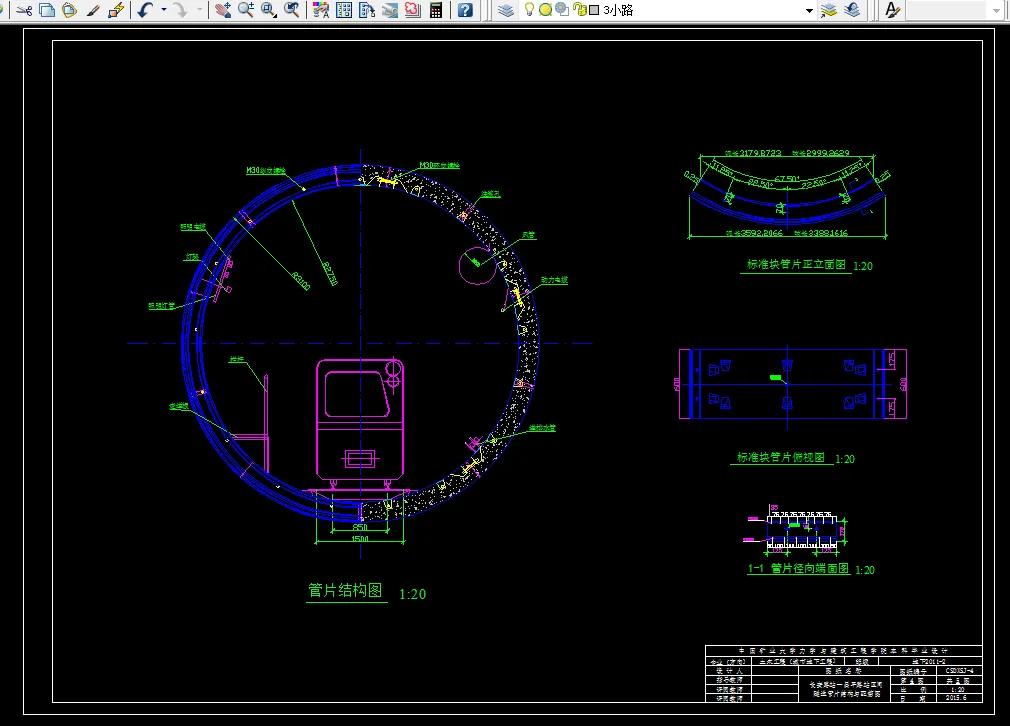The image size is (1010, 726).
Task: Toggle layer freeze sun icon
Action: [545, 10]
